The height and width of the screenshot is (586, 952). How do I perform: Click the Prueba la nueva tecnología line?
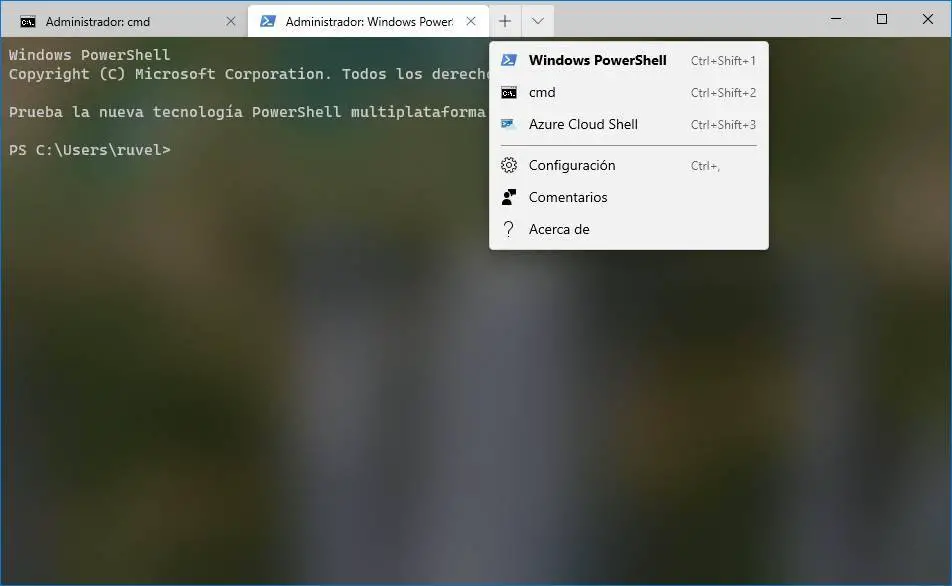click(x=248, y=112)
